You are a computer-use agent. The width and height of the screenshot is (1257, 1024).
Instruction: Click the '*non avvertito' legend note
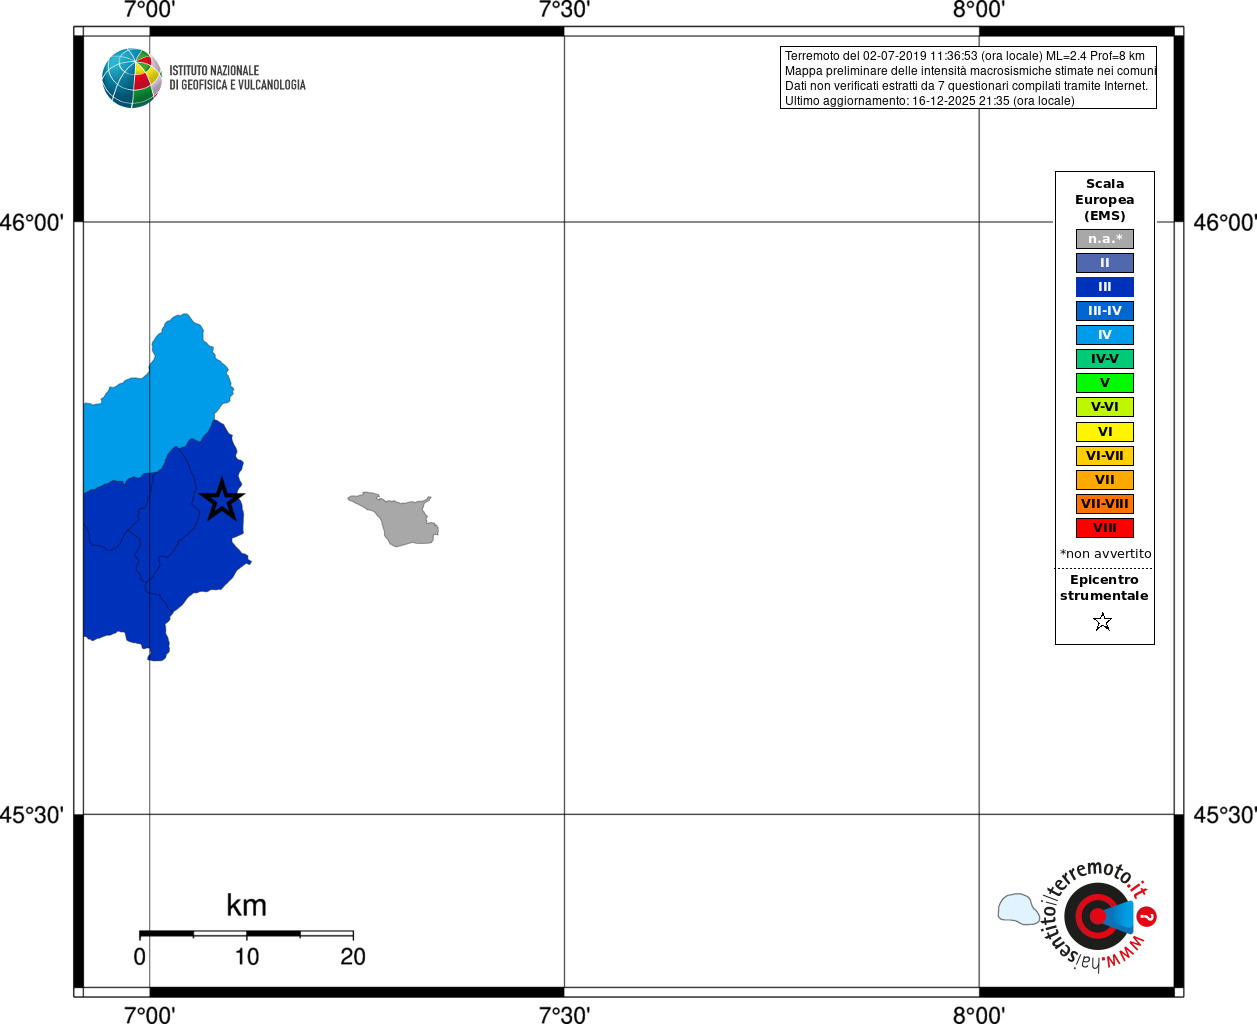[x=1105, y=554]
